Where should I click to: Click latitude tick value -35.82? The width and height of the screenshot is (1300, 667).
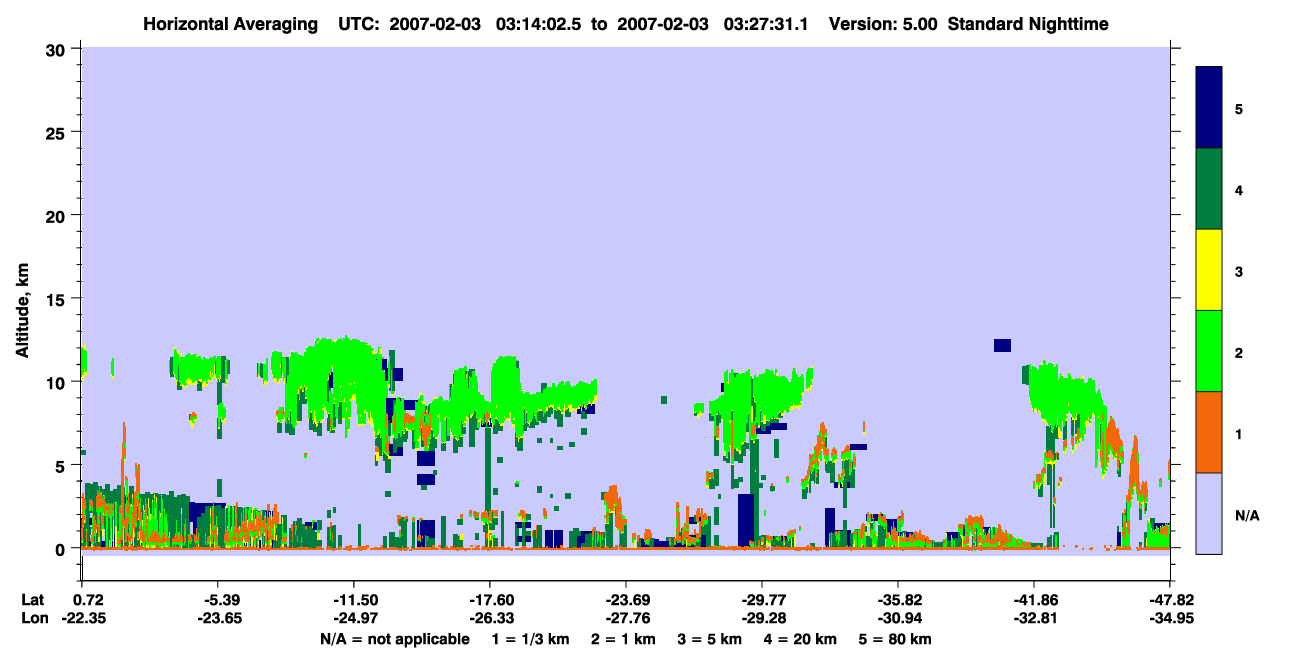897,600
